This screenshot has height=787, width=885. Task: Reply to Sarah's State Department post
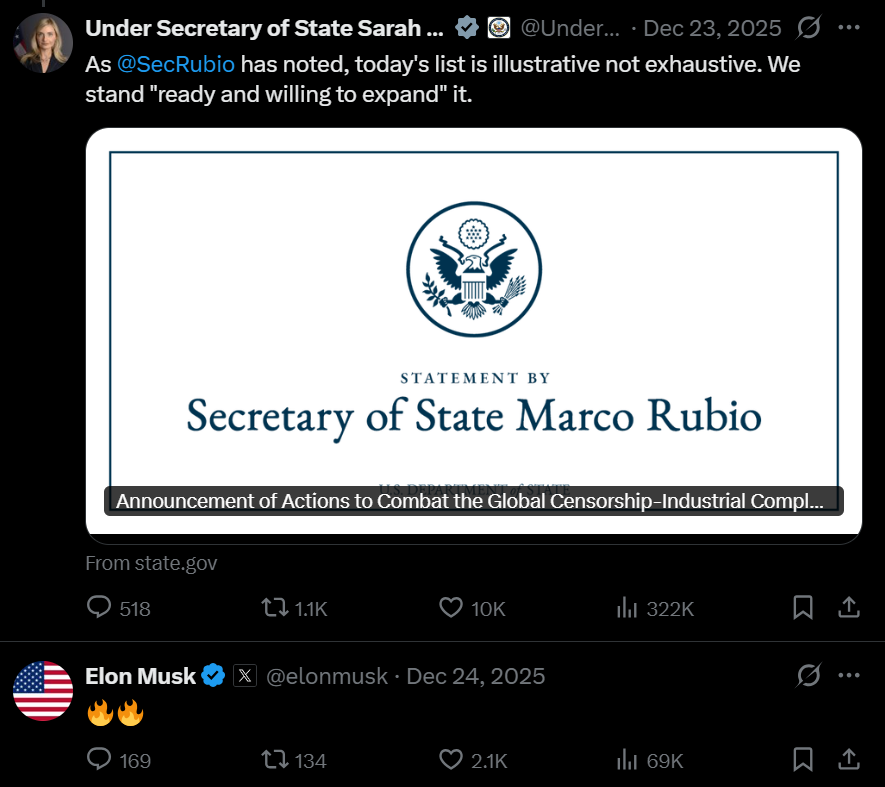(100, 608)
